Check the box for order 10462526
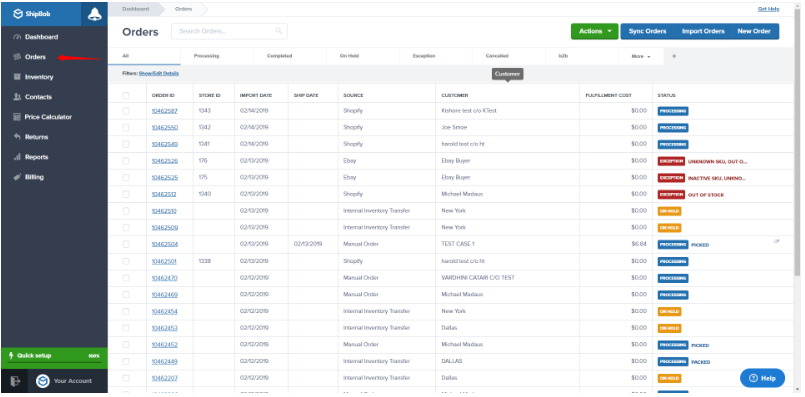The height and width of the screenshot is (397, 805). [x=126, y=161]
